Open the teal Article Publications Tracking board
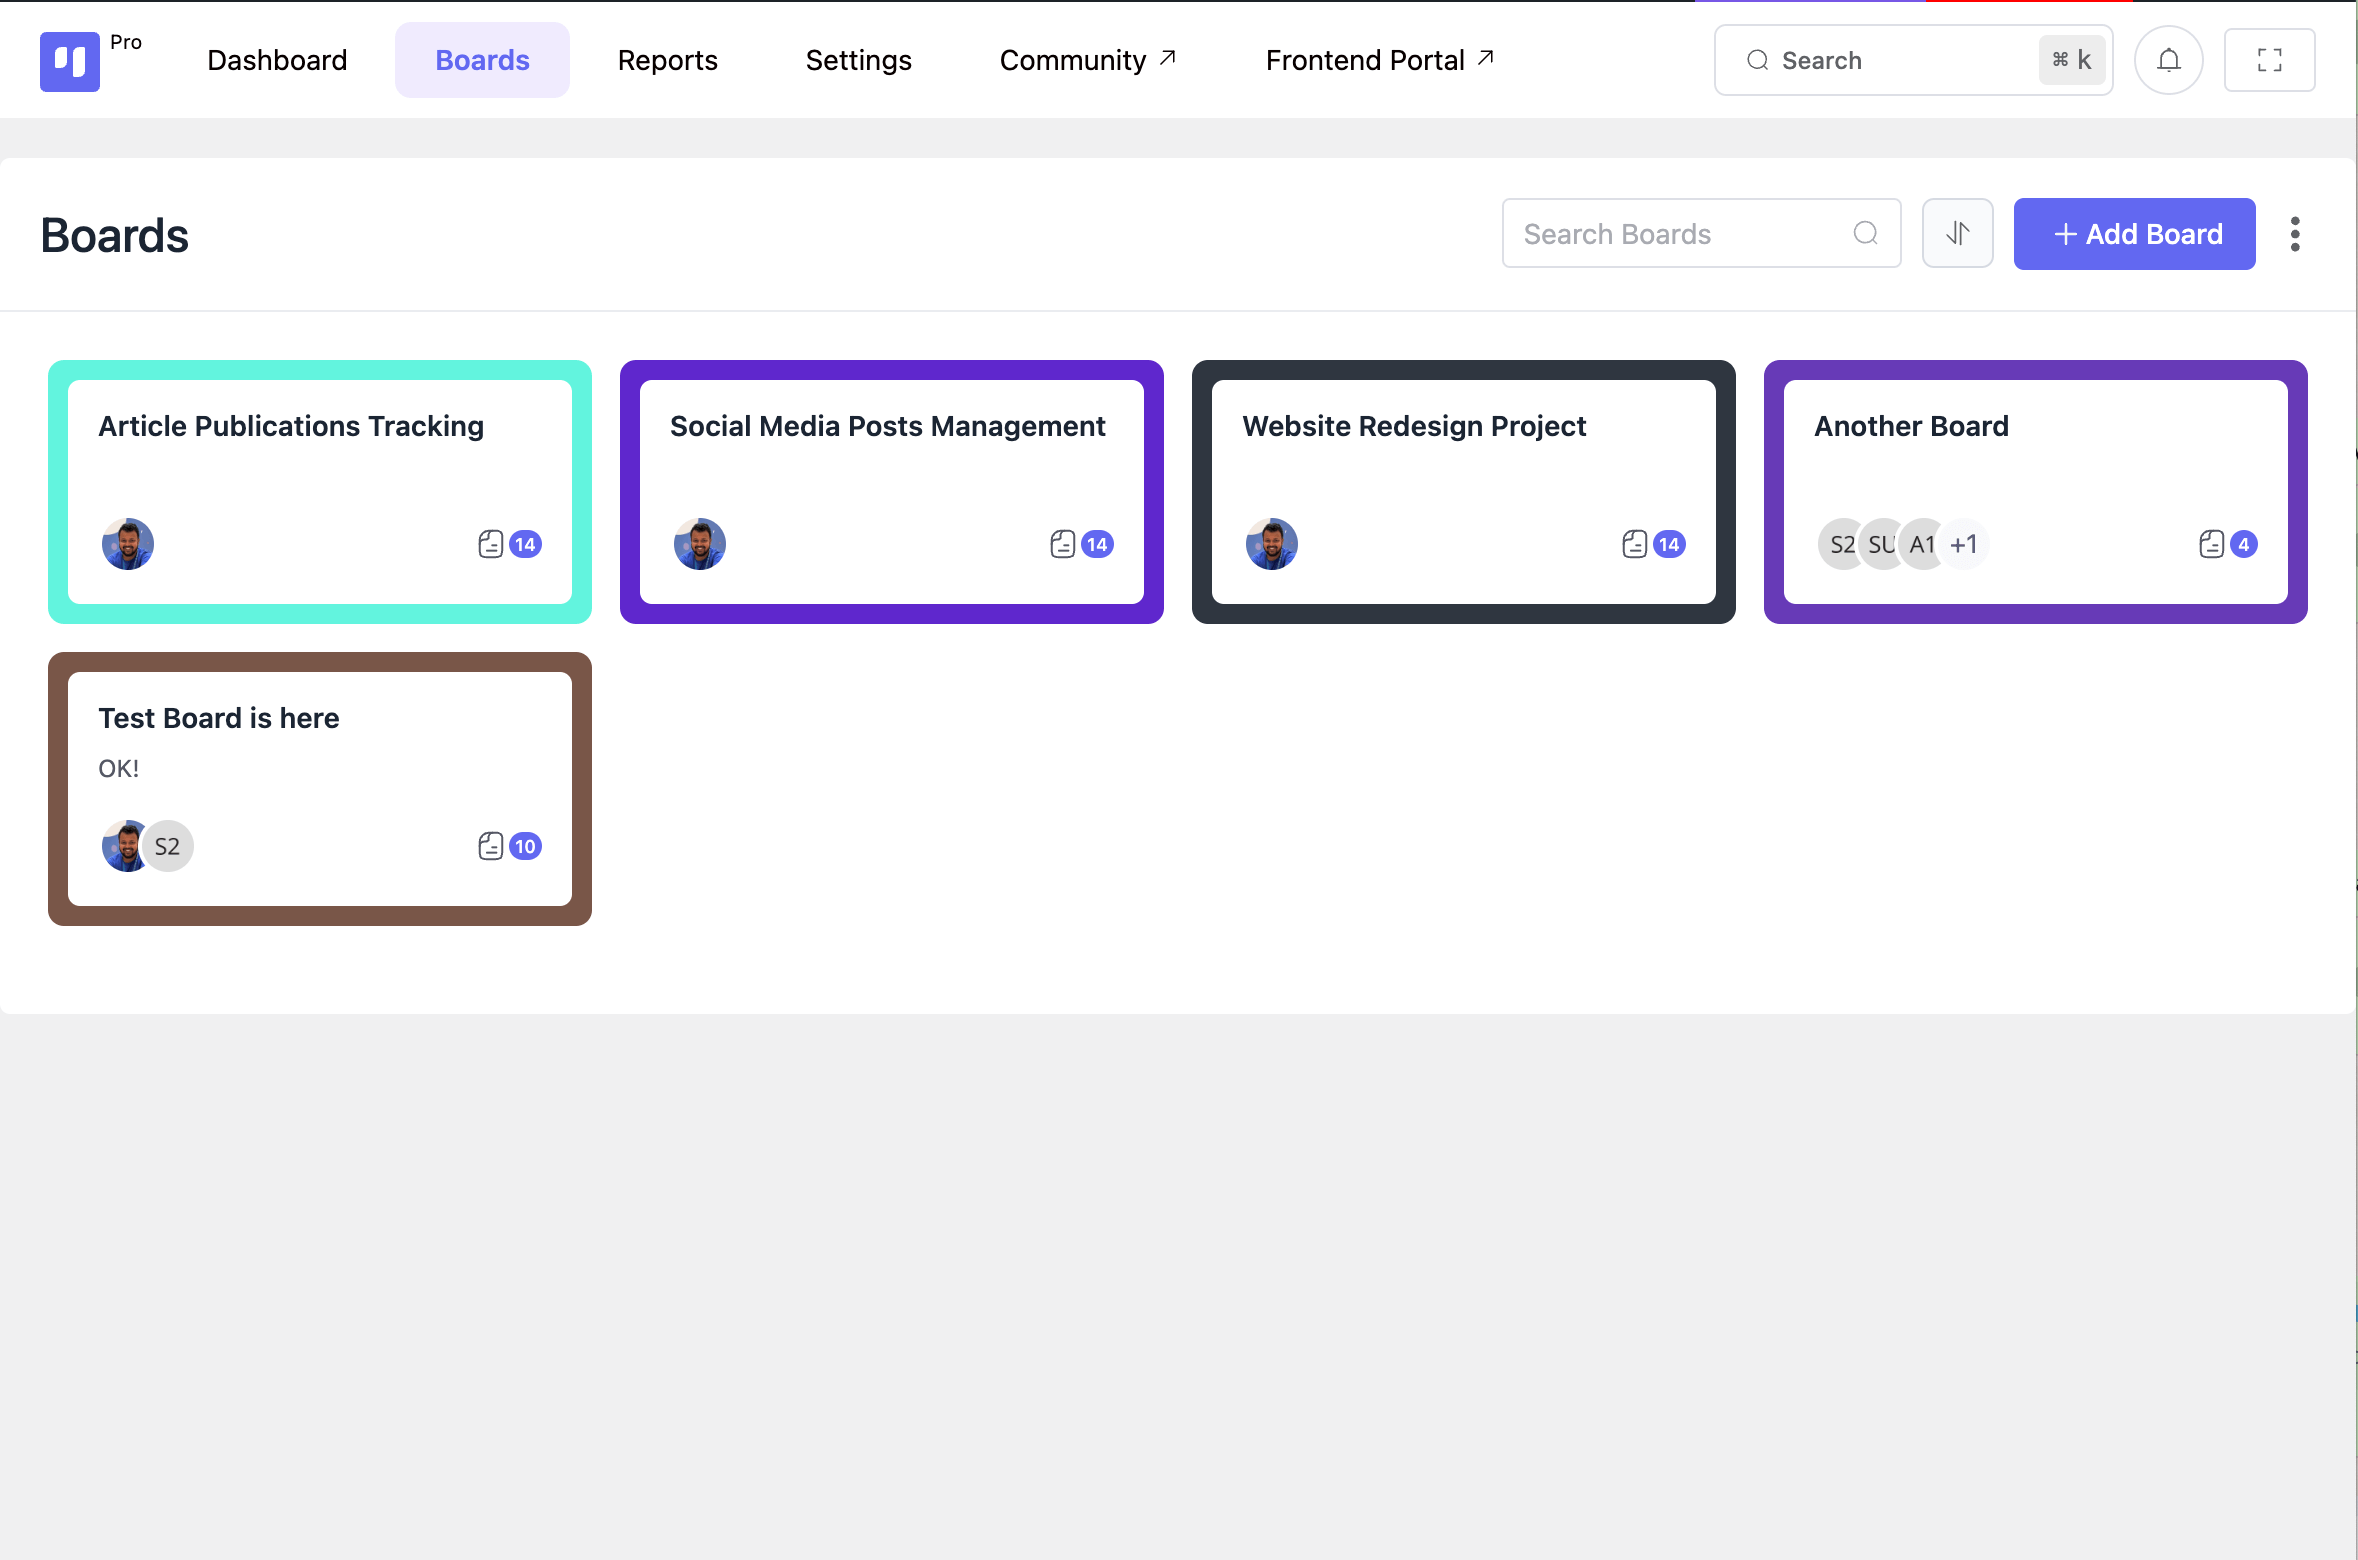The width and height of the screenshot is (2358, 1560). coord(291,427)
